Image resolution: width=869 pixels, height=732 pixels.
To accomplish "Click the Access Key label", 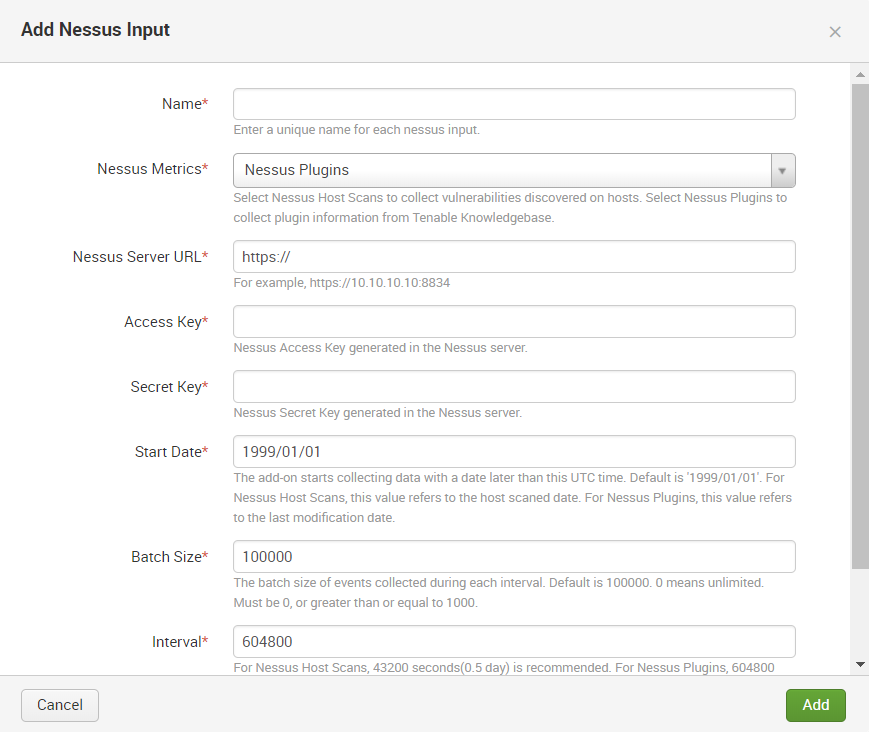I will point(166,321).
